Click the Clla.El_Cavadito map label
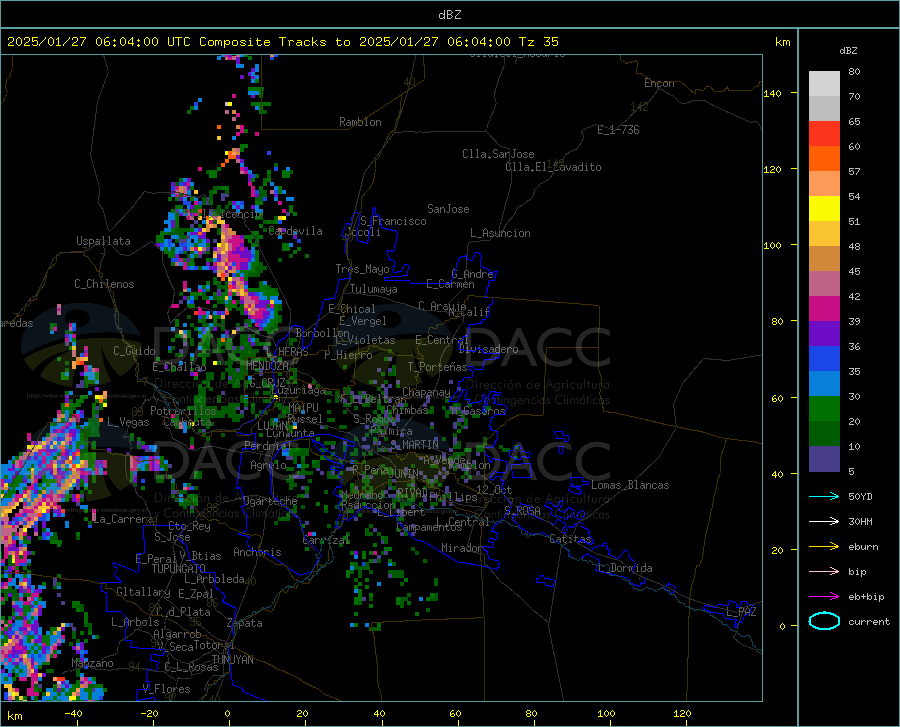Image resolution: width=900 pixels, height=727 pixels. pos(553,167)
